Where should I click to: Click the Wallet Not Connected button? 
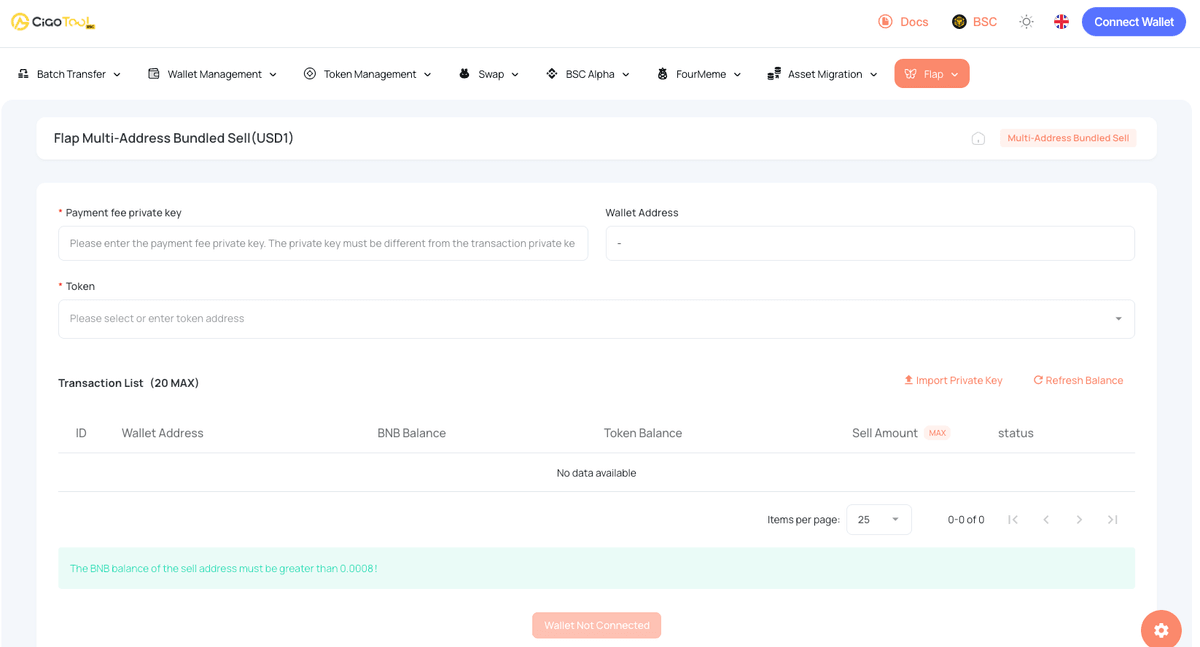tap(596, 625)
